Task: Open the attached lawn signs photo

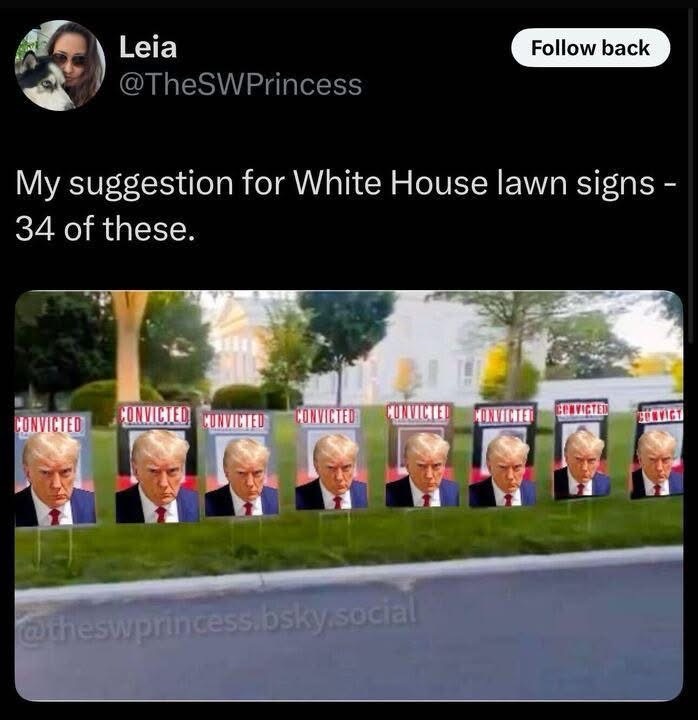Action: (349, 495)
